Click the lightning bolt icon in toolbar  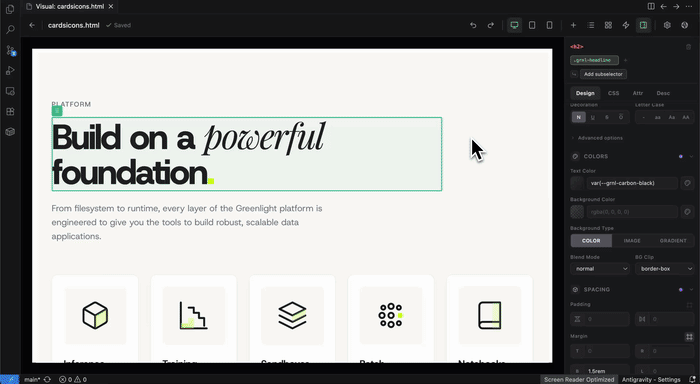(625, 25)
